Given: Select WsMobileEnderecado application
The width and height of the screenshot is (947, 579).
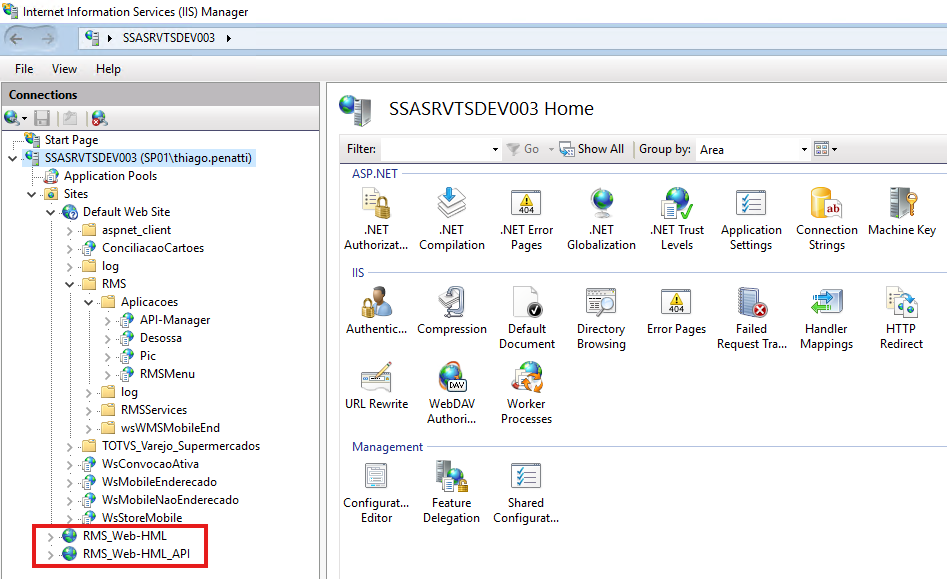Looking at the screenshot, I should tap(159, 482).
